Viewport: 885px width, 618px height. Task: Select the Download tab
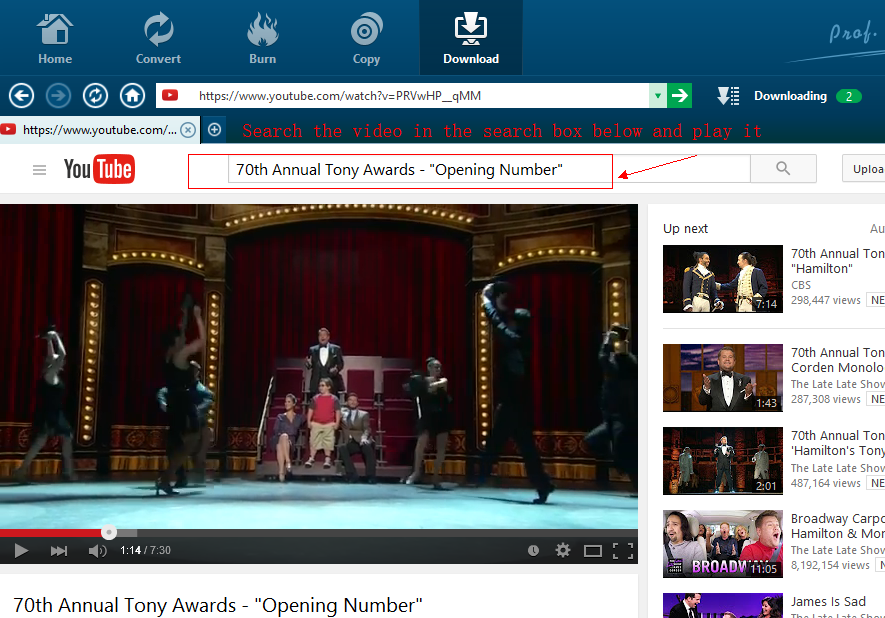point(471,38)
